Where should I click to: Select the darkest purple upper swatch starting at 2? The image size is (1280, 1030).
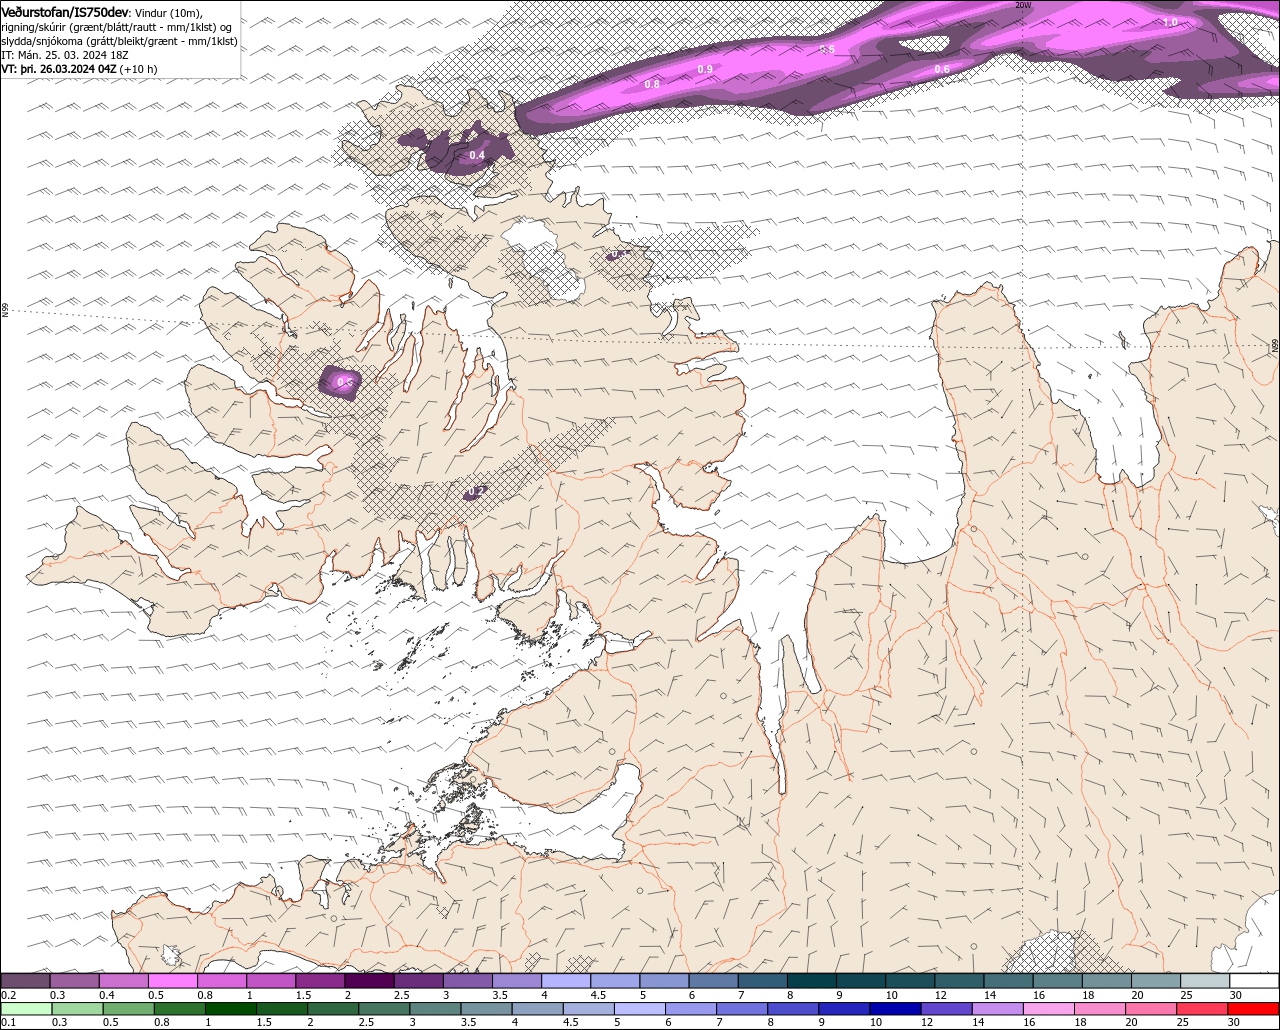click(369, 981)
